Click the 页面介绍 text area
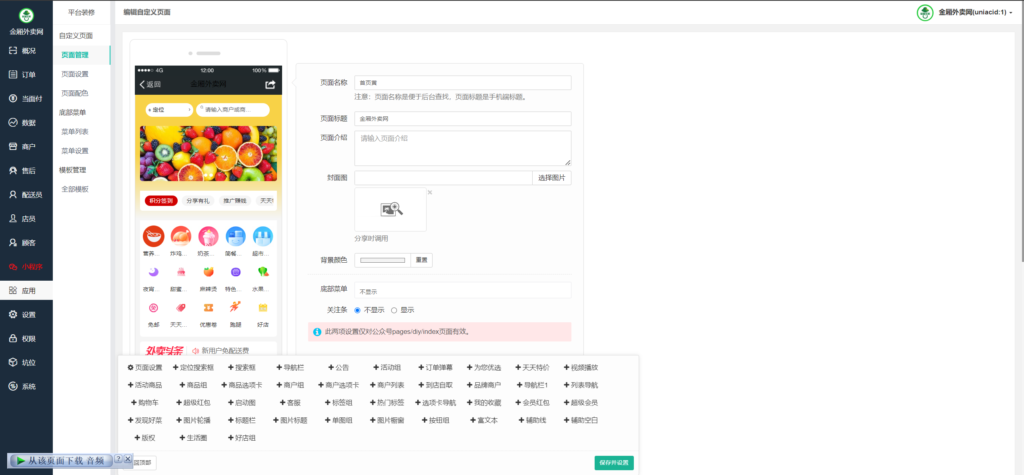 click(x=462, y=148)
